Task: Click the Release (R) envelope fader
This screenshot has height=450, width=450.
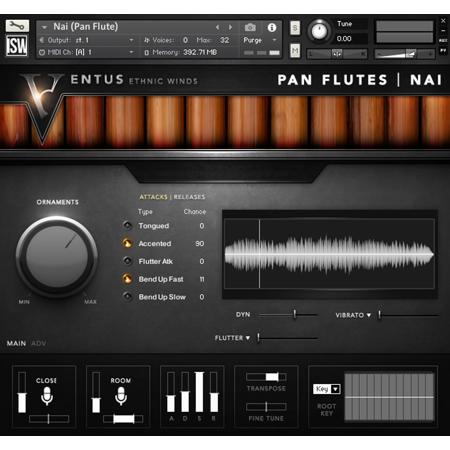Action: pyautogui.click(x=214, y=392)
